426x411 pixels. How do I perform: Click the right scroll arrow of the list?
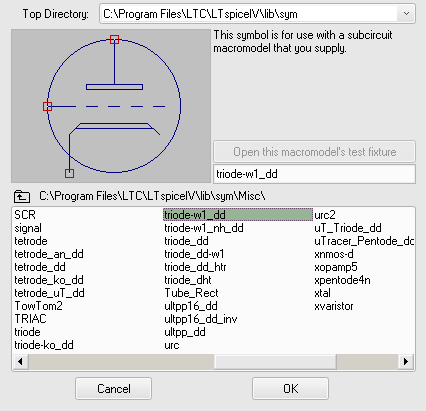click(x=406, y=362)
